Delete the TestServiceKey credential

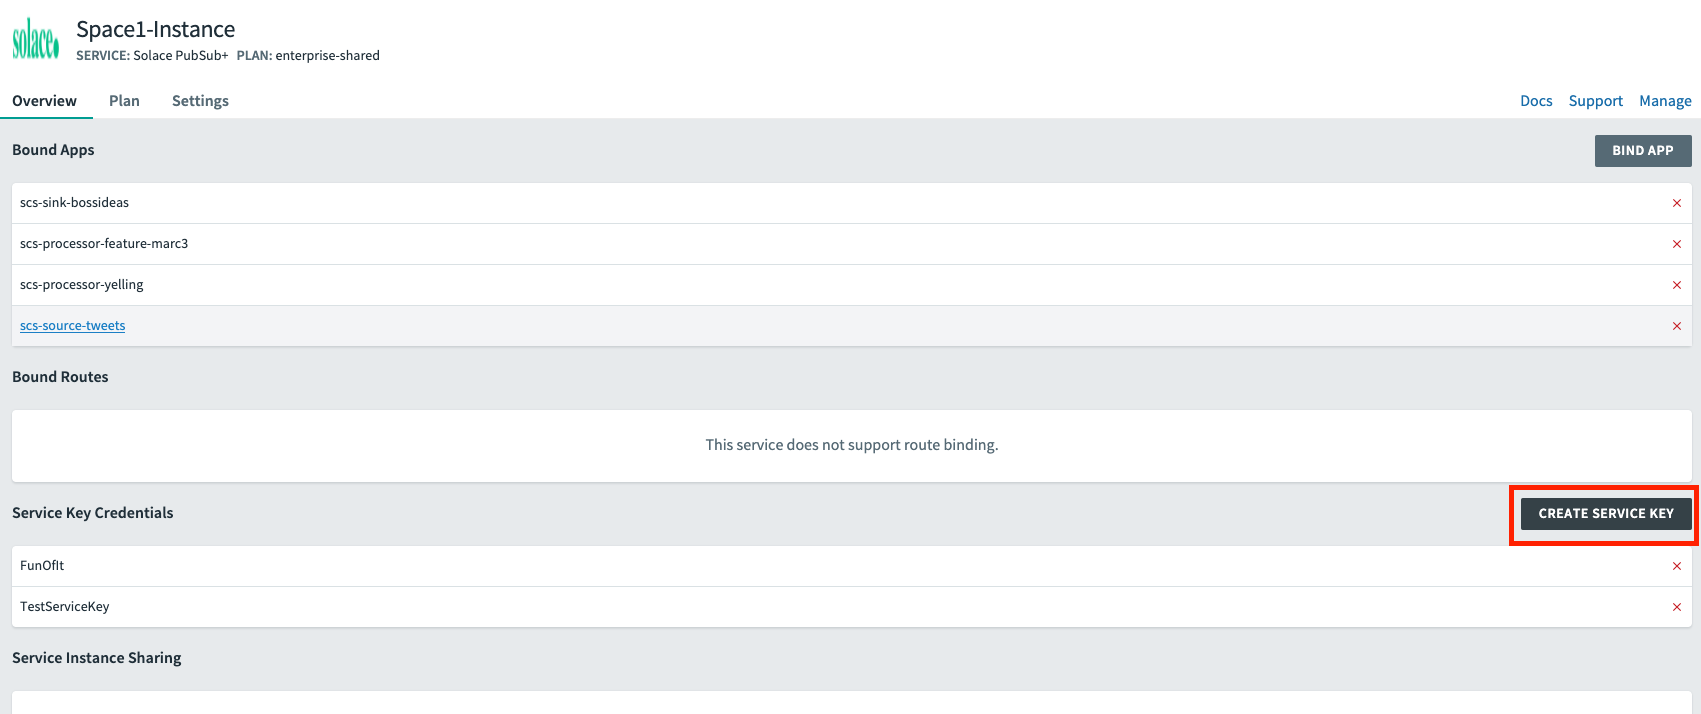point(1677,607)
